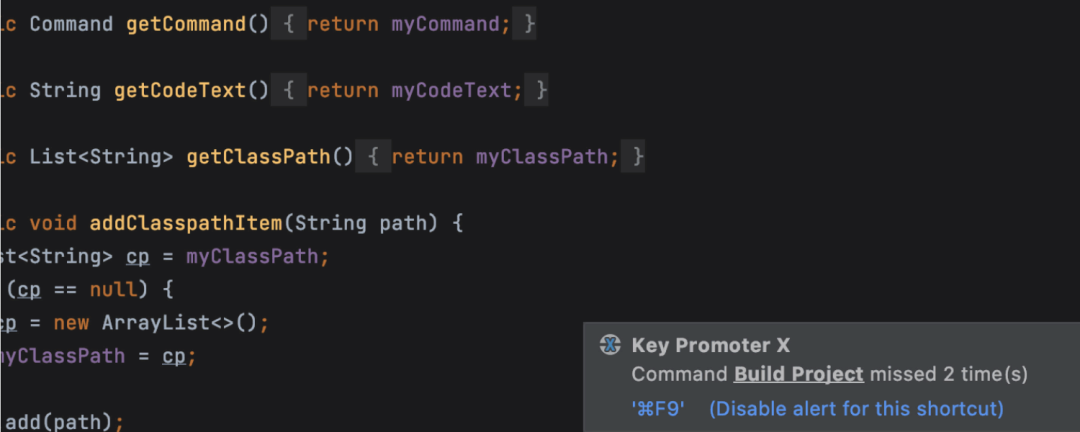Expand the folded getCodeText opening brace
This screenshot has width=1080, height=432.
[289, 90]
